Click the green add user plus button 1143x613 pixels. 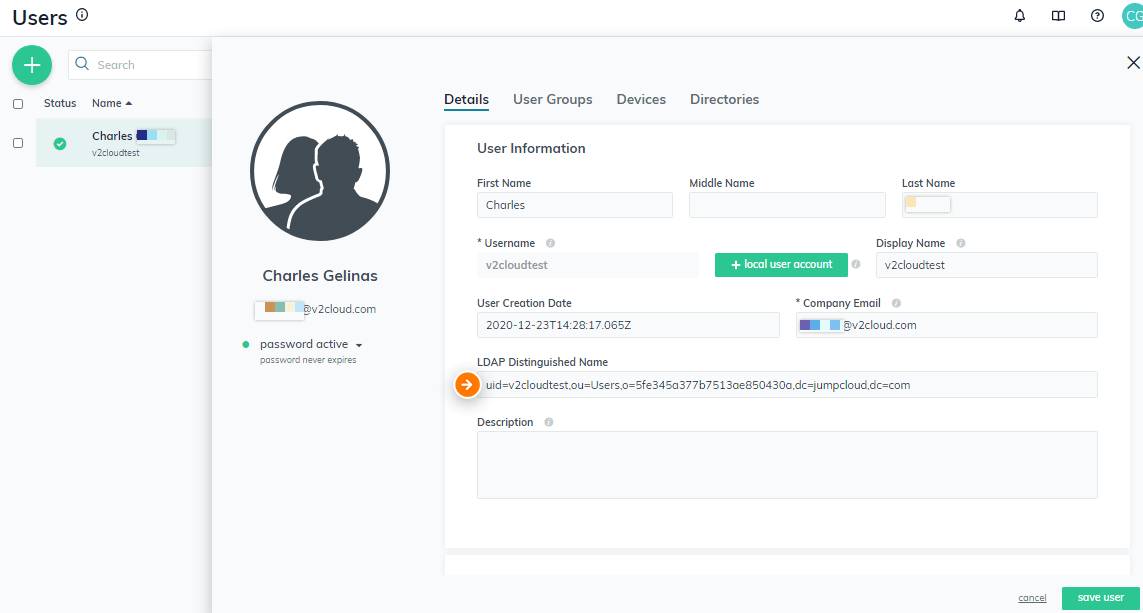(32, 65)
